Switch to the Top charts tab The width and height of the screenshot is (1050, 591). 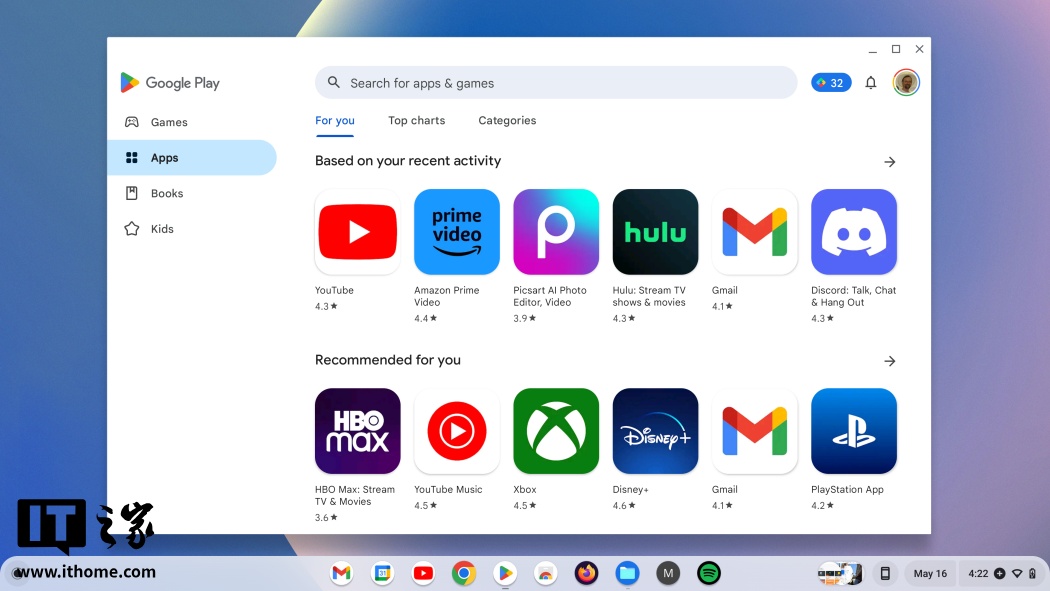click(x=417, y=120)
